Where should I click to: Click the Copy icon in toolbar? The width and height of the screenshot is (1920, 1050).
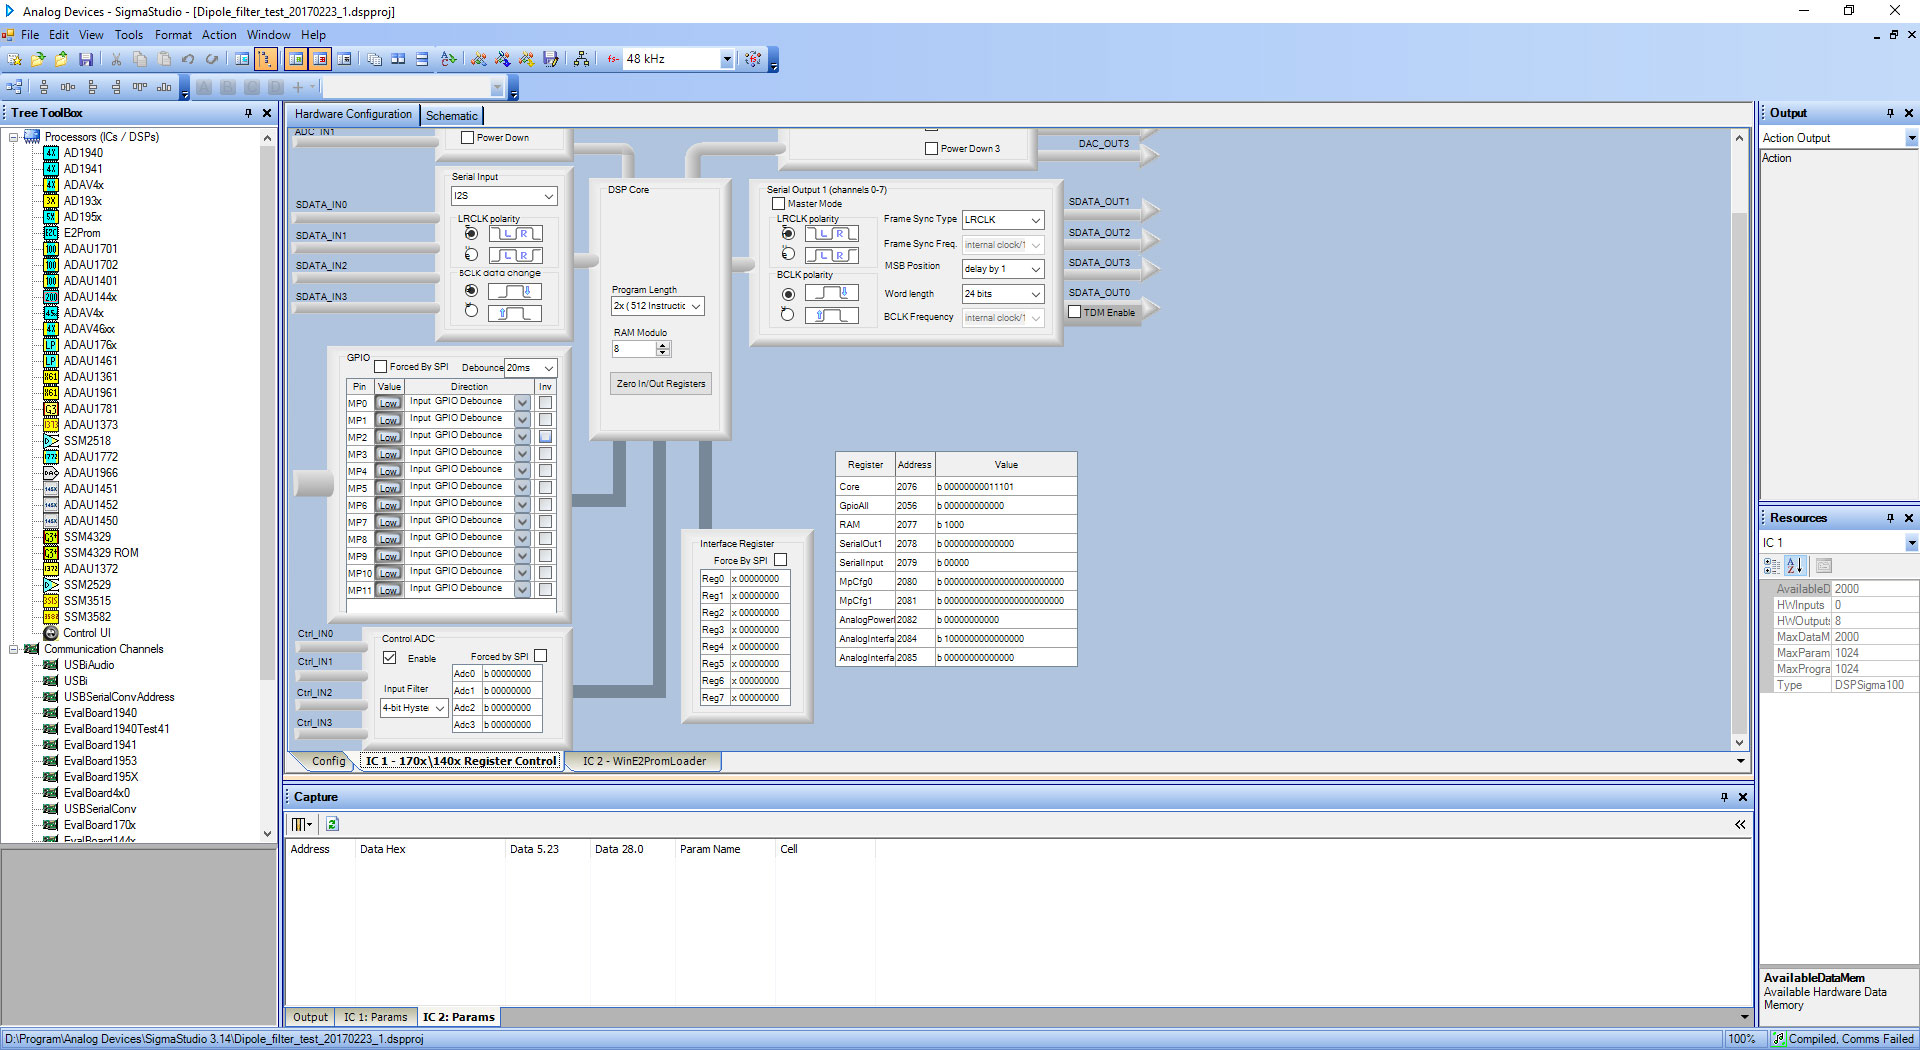tap(140, 59)
